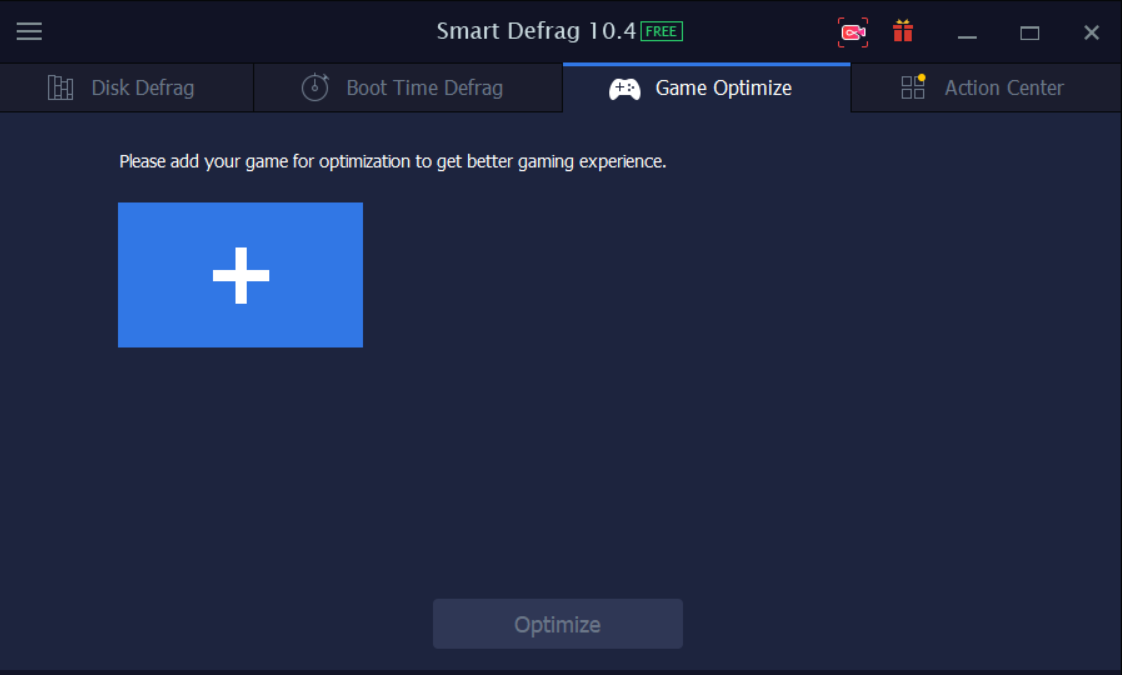Click the game controller icon
This screenshot has height=675, width=1122.
click(625, 89)
